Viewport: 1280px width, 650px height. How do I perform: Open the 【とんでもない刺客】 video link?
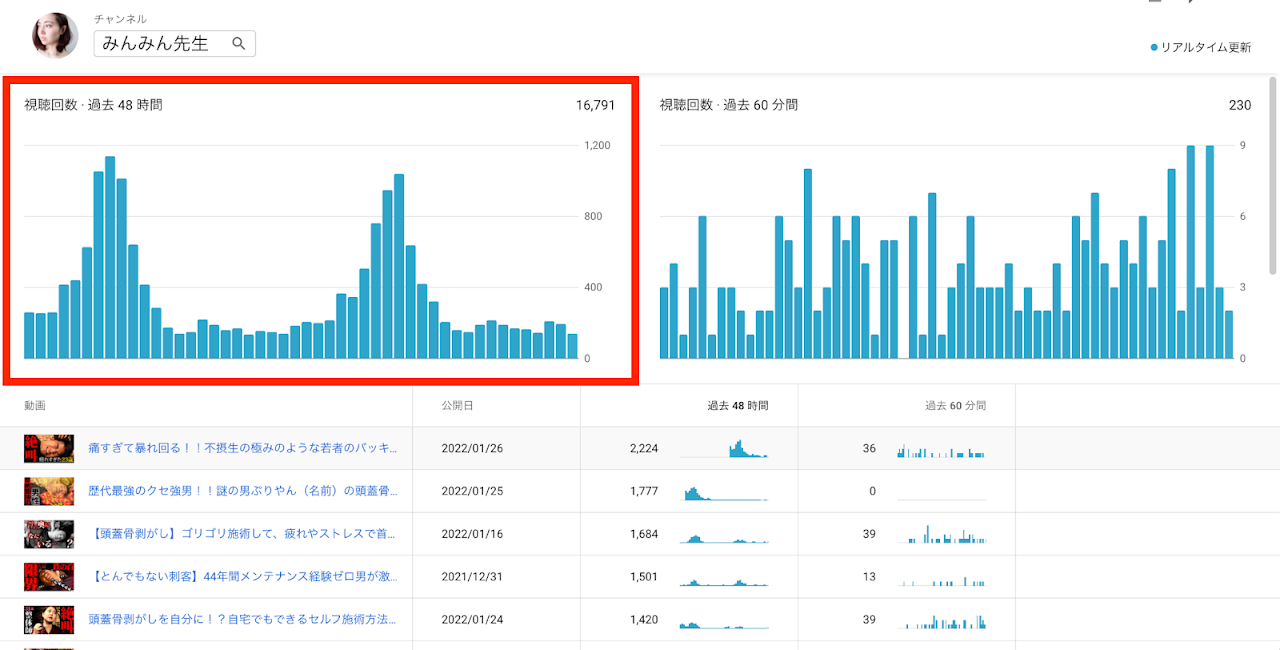[x=243, y=577]
